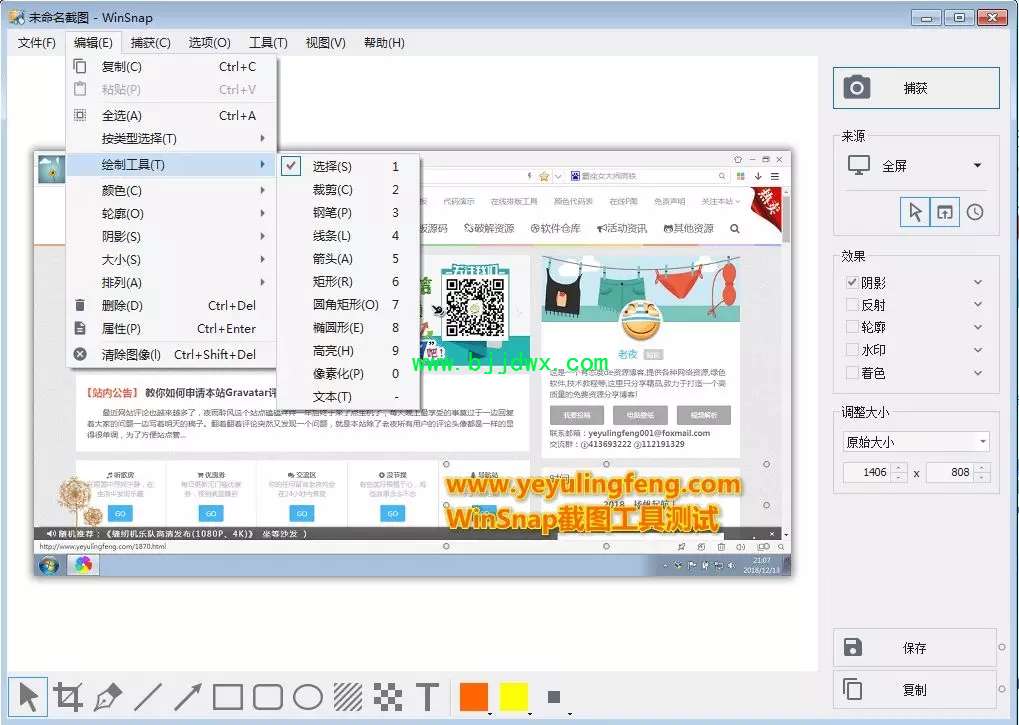1019x725 pixels.
Task: Click the copy icon in edit menu
Action: point(80,66)
